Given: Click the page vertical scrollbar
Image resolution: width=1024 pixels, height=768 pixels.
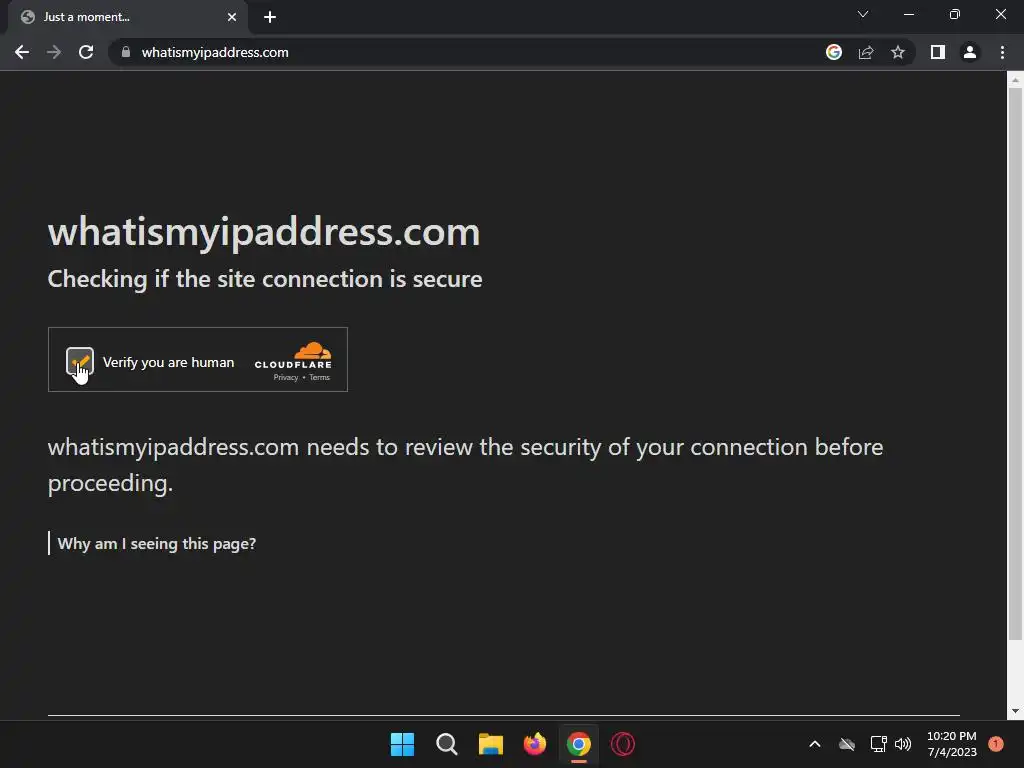Looking at the screenshot, I should tap(1015, 363).
